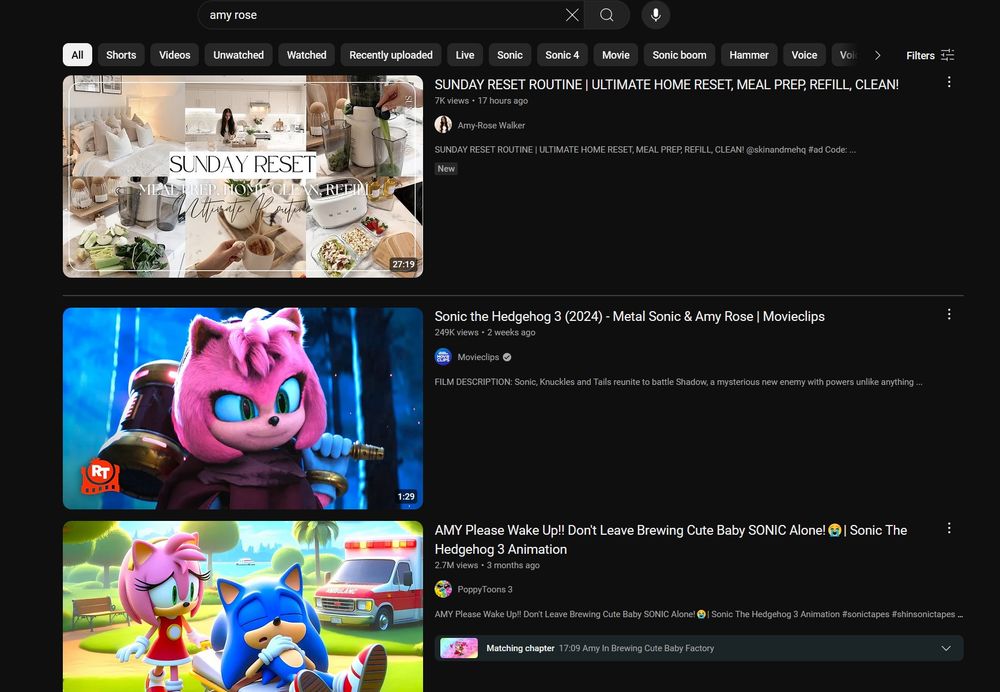Screen dimensions: 1000x692
Task: Click the '7K views • 17 hours ago' text
Action: click(481, 101)
